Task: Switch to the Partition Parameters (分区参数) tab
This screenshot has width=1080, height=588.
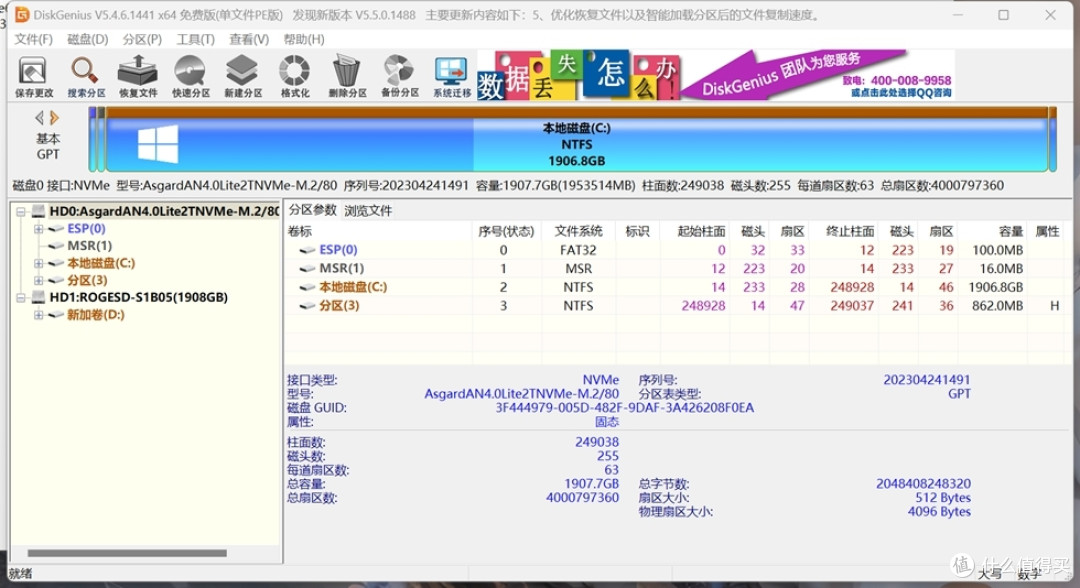Action: coord(312,210)
